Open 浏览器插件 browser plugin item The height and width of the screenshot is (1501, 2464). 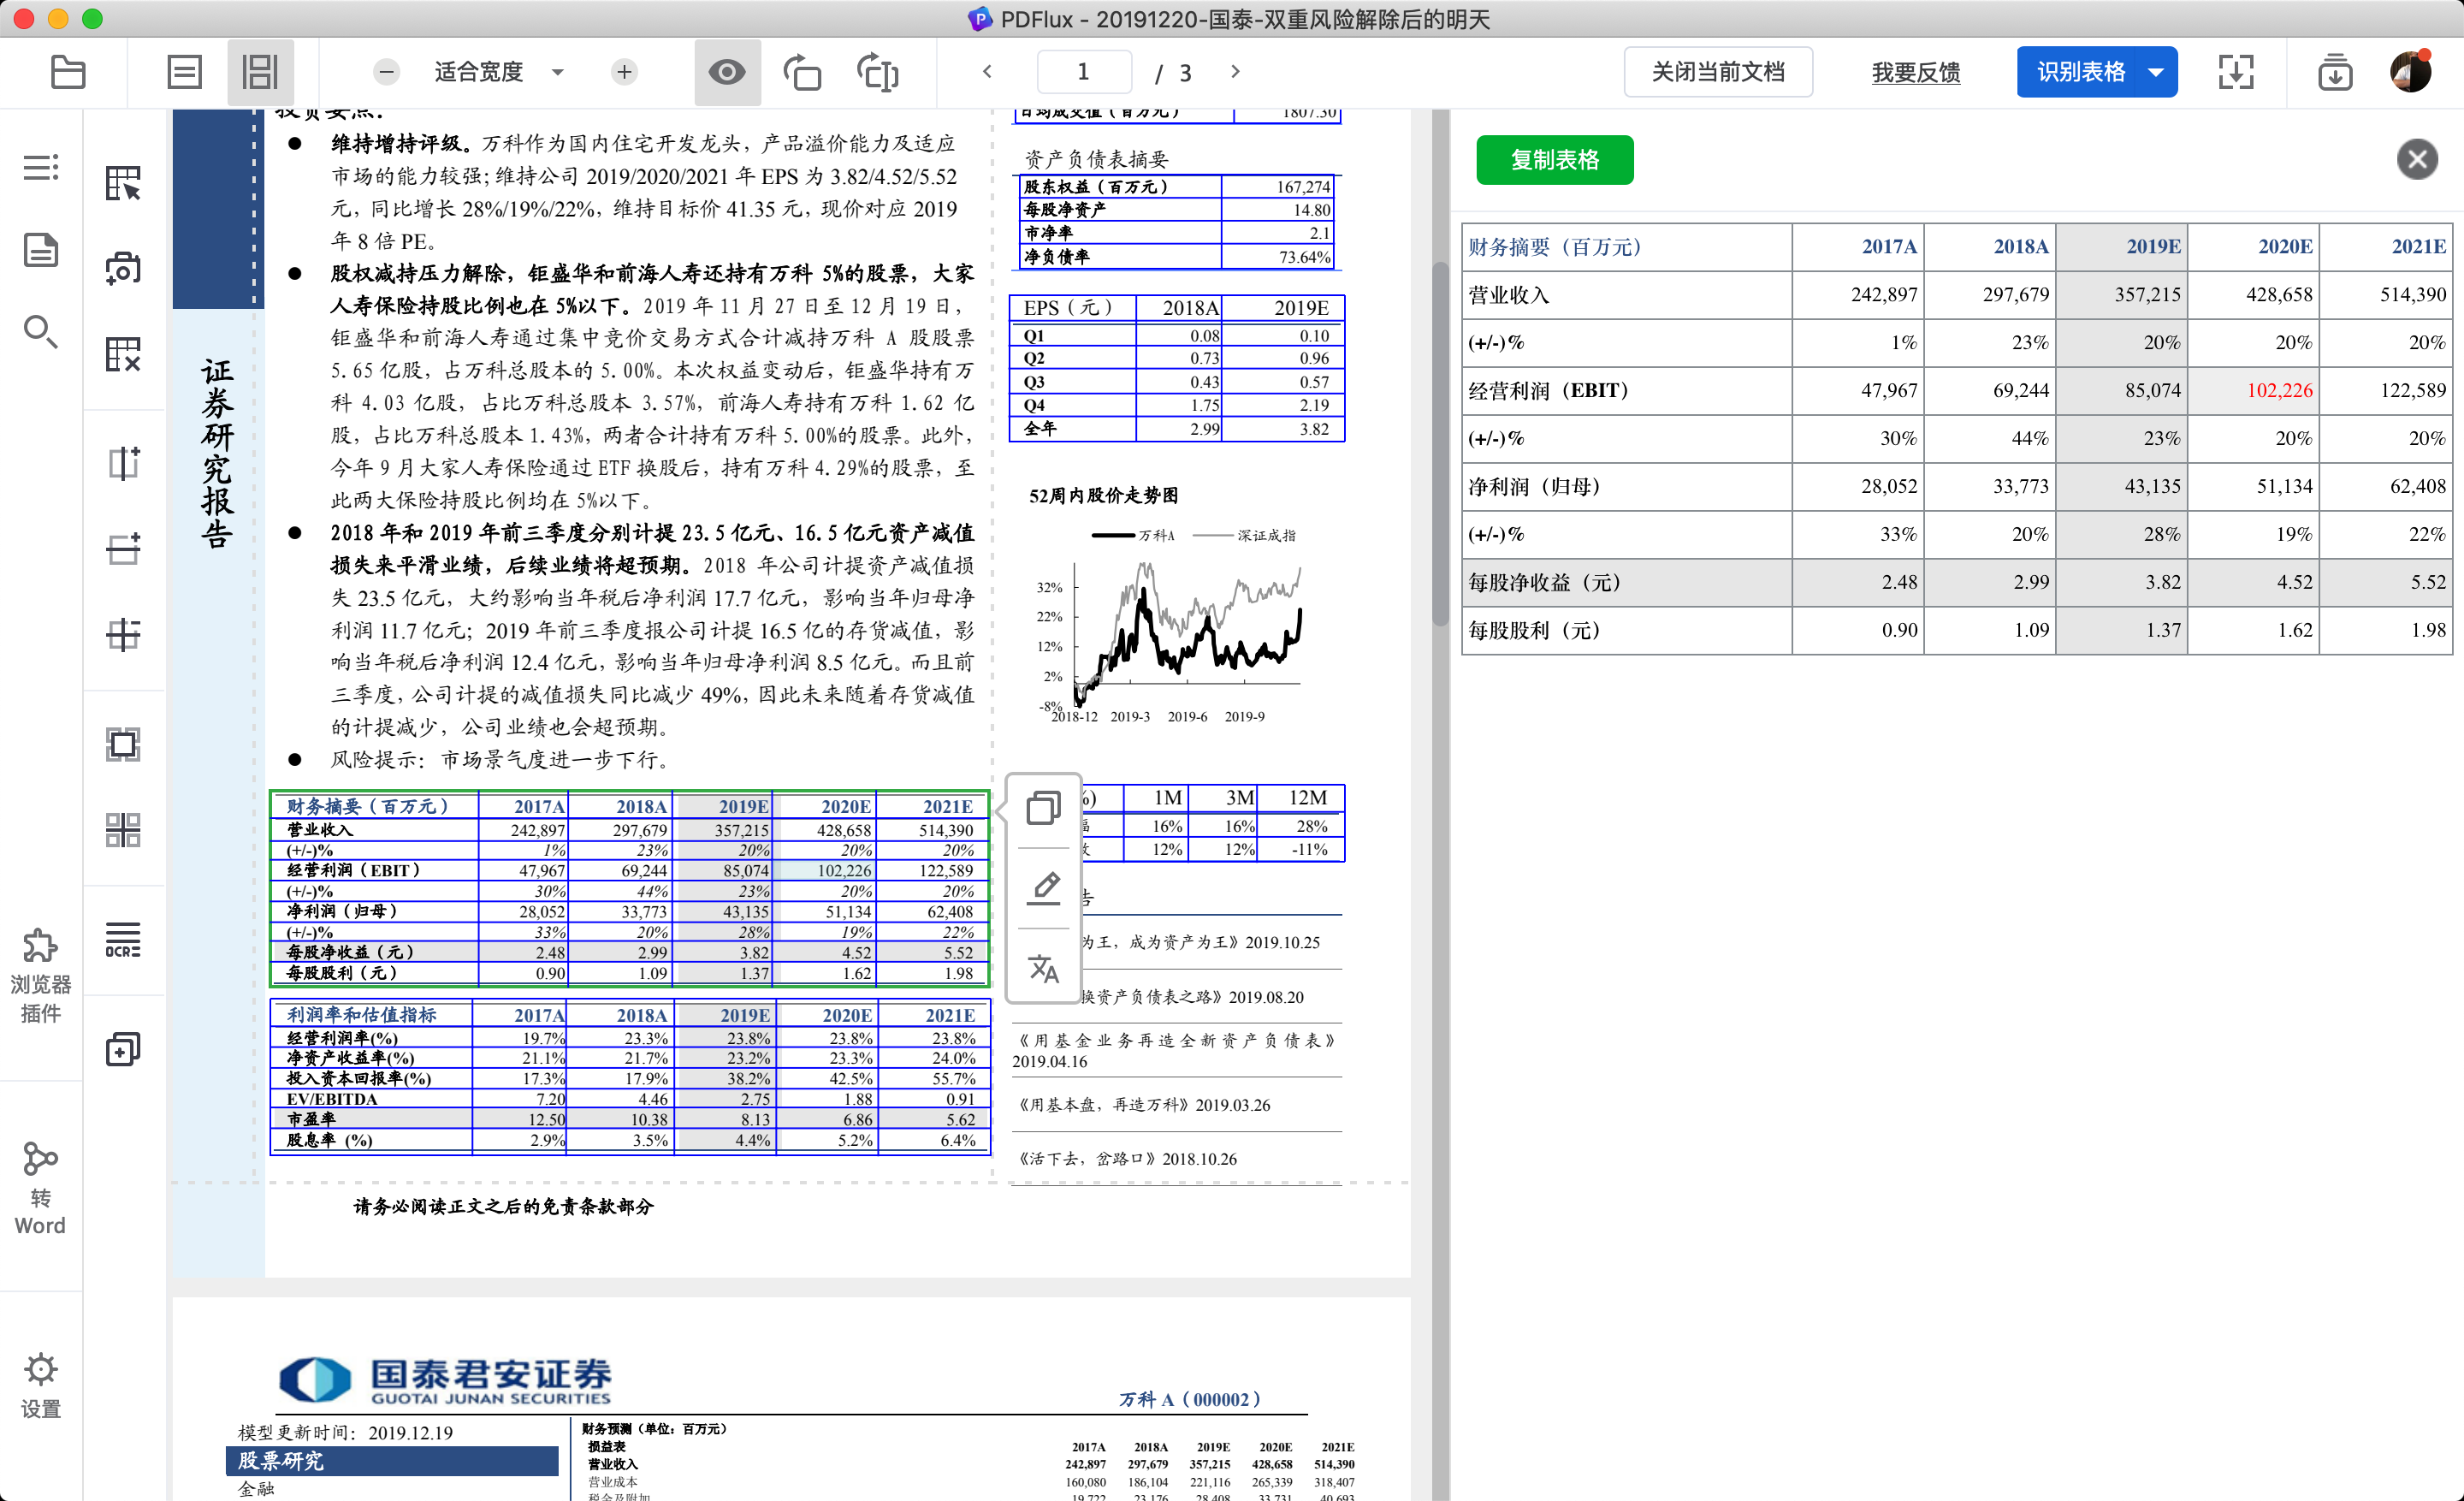[40, 974]
